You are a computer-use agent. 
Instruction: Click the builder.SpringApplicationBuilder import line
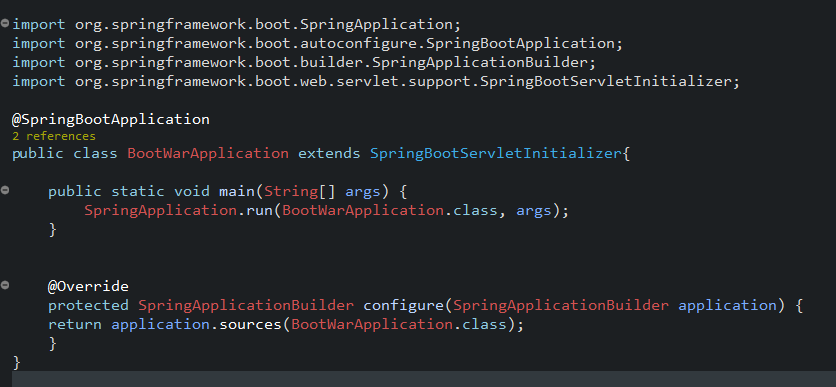304,63
